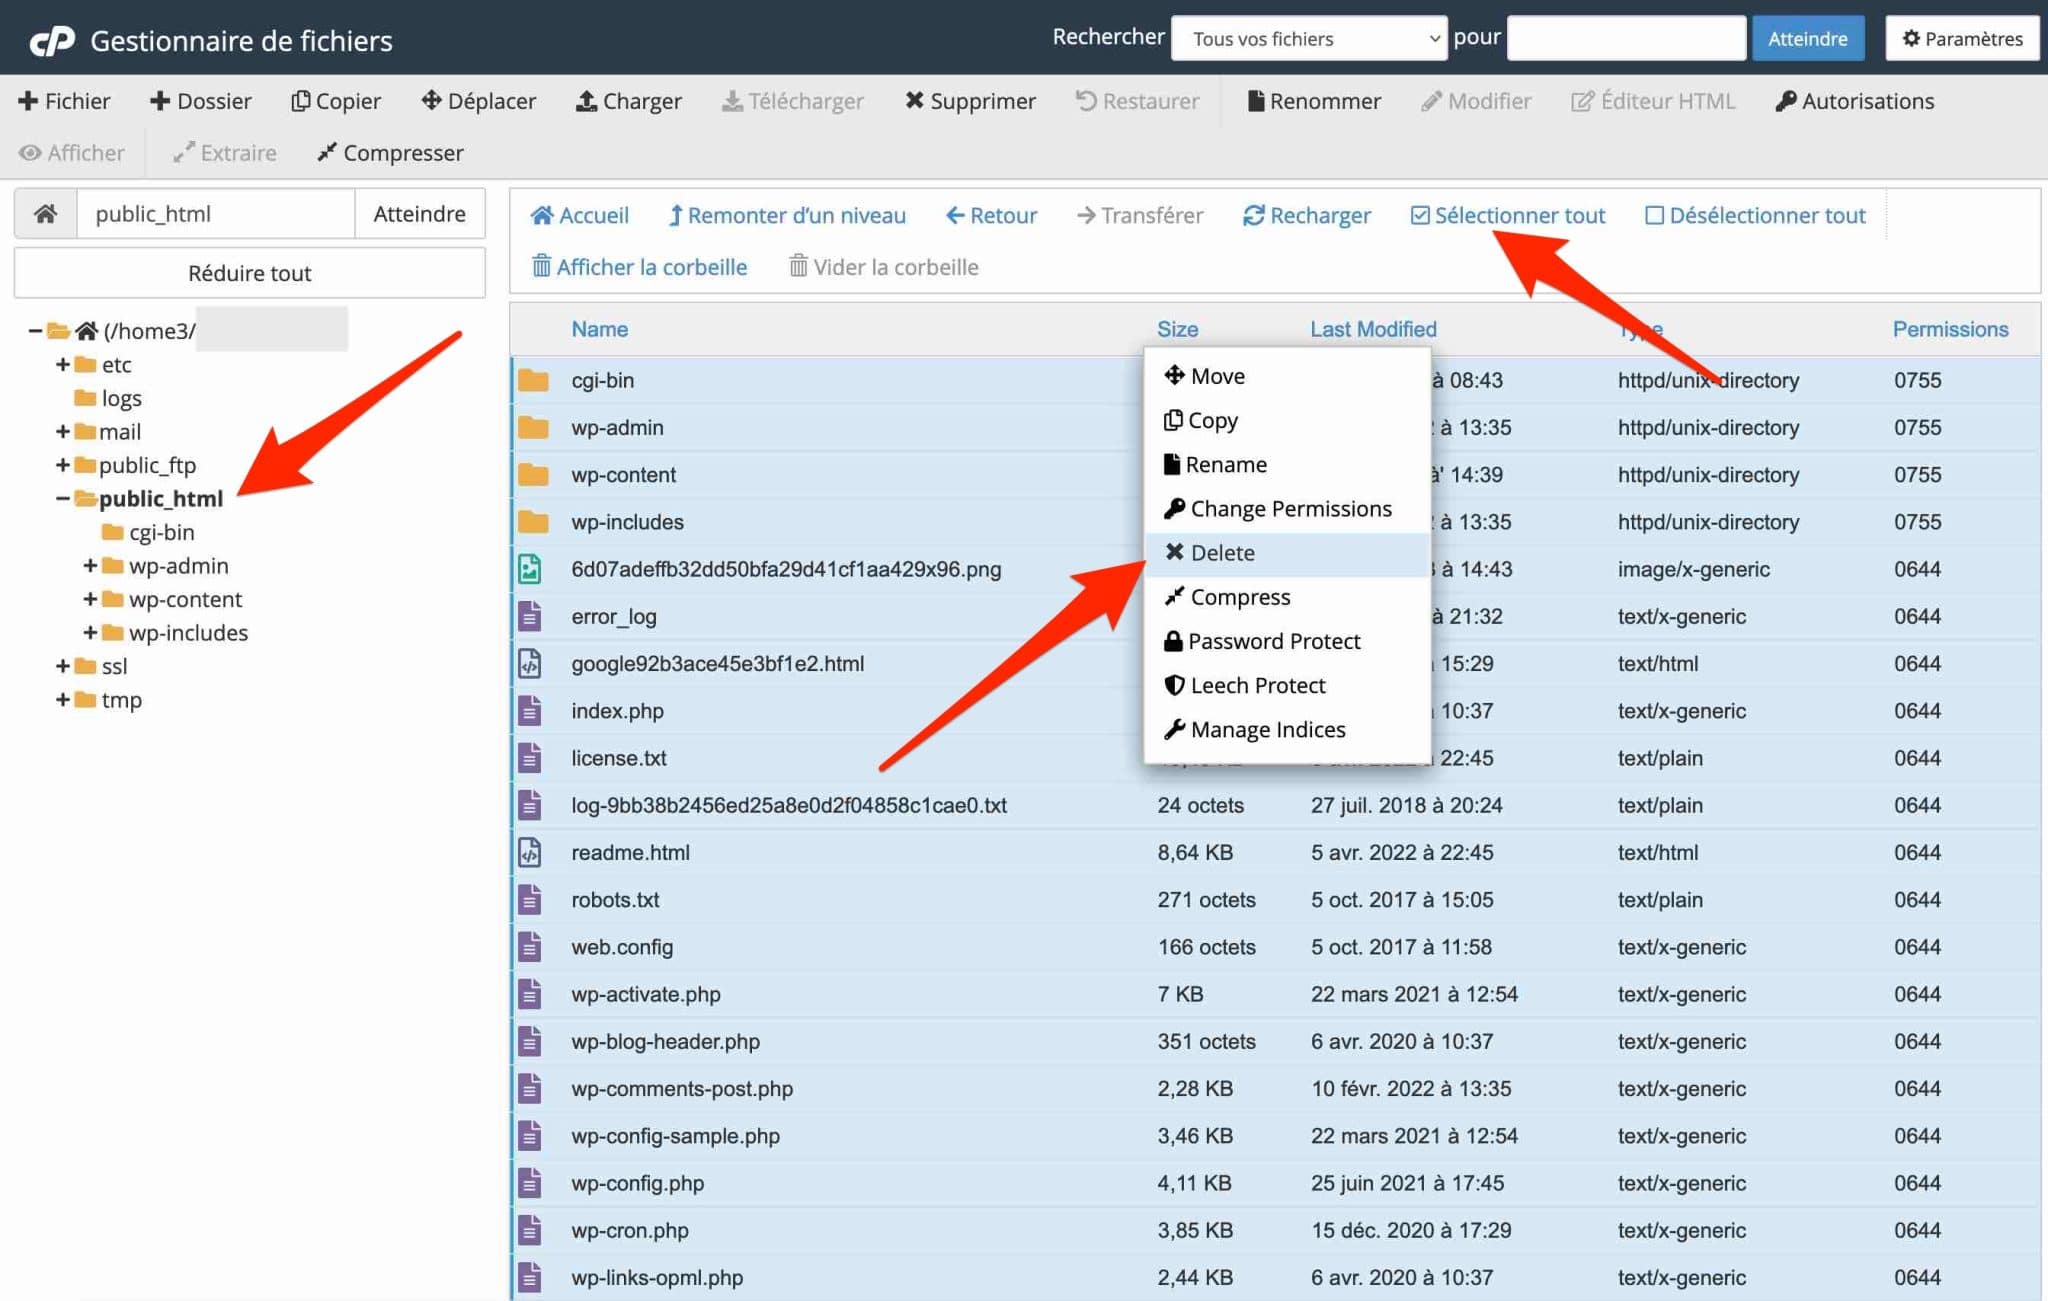Expand the mail folder in tree
This screenshot has height=1301, width=2048.
tap(62, 431)
